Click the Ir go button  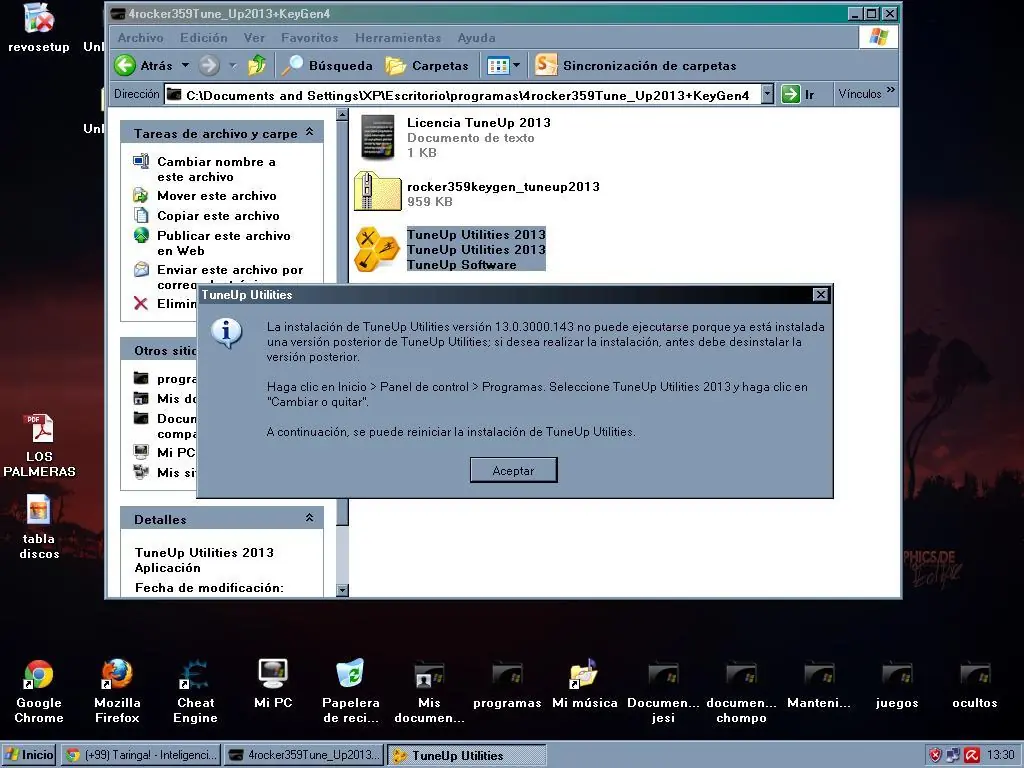[x=799, y=95]
